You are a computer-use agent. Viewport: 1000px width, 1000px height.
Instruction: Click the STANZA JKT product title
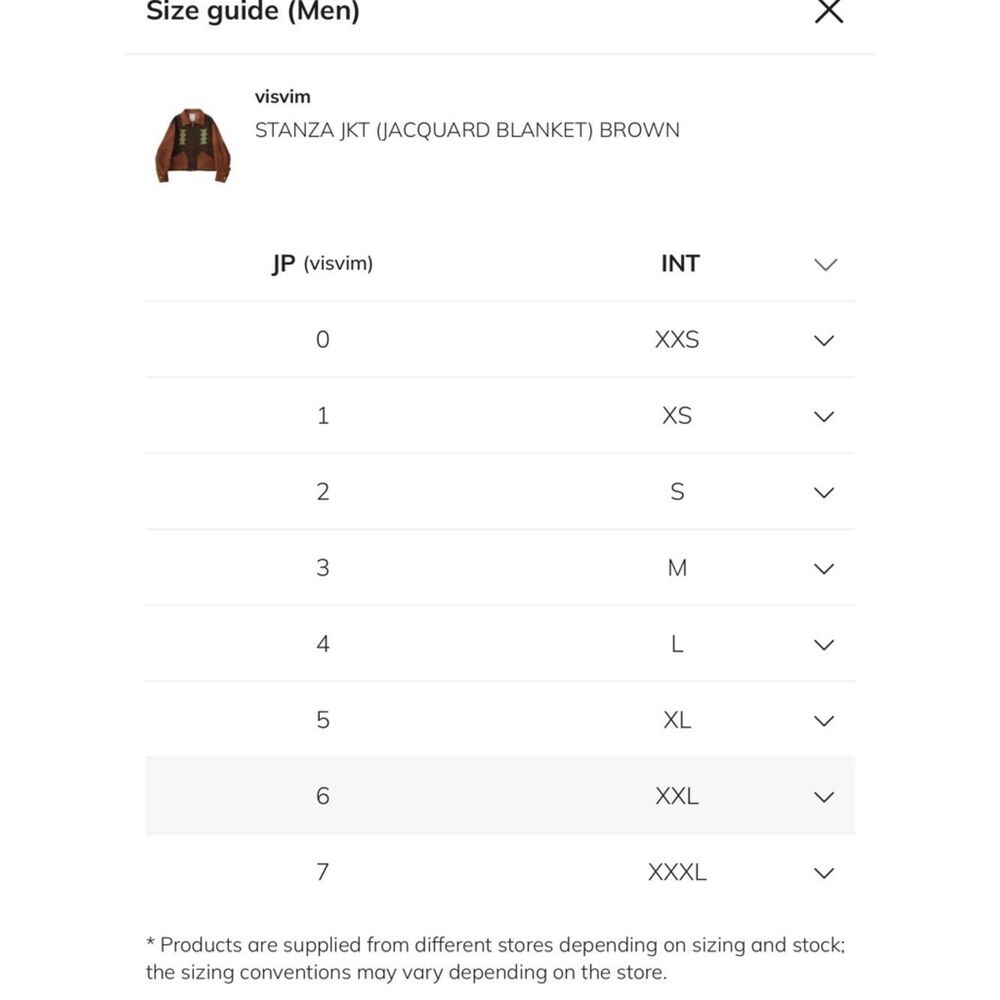[x=467, y=130]
